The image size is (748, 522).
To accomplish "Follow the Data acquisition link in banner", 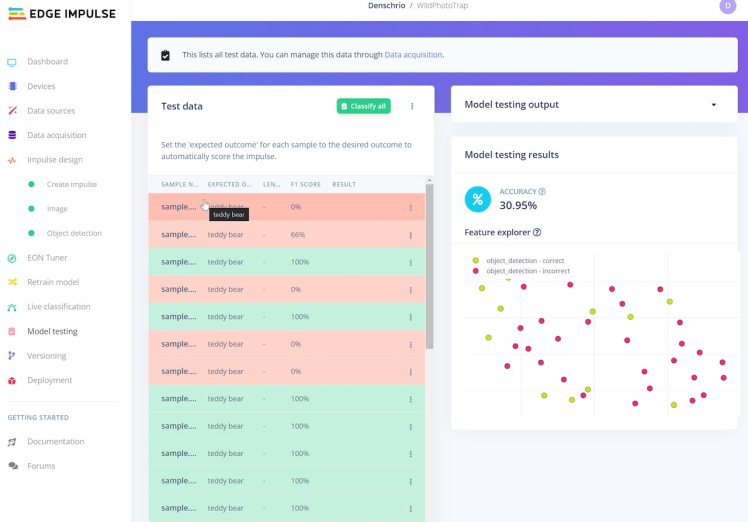I will [x=413, y=54].
